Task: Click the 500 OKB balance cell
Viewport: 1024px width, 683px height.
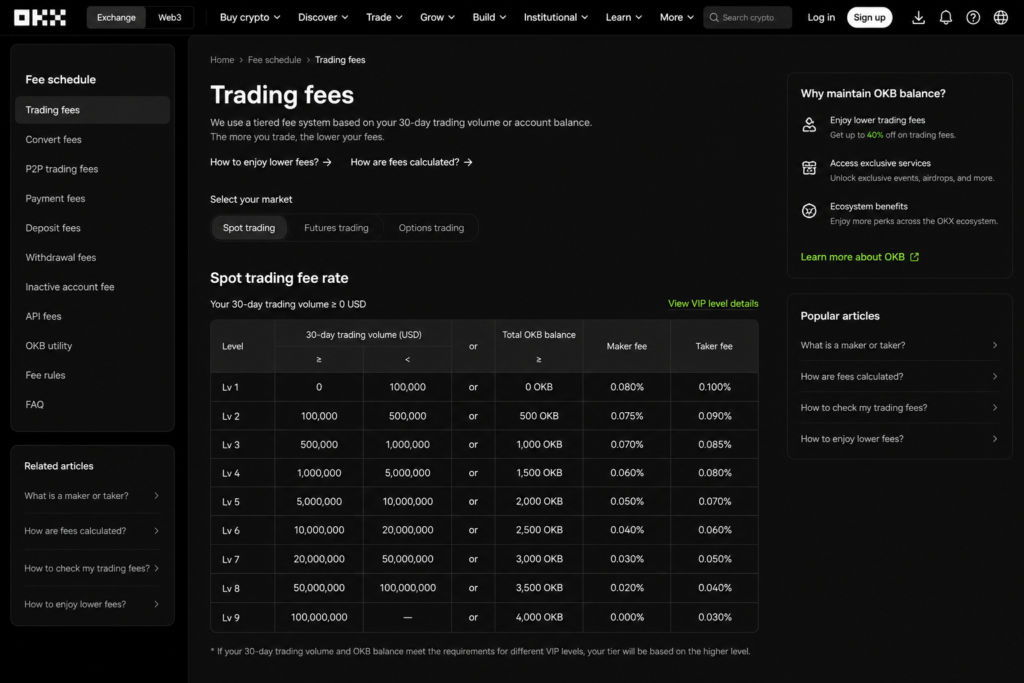Action: click(539, 416)
